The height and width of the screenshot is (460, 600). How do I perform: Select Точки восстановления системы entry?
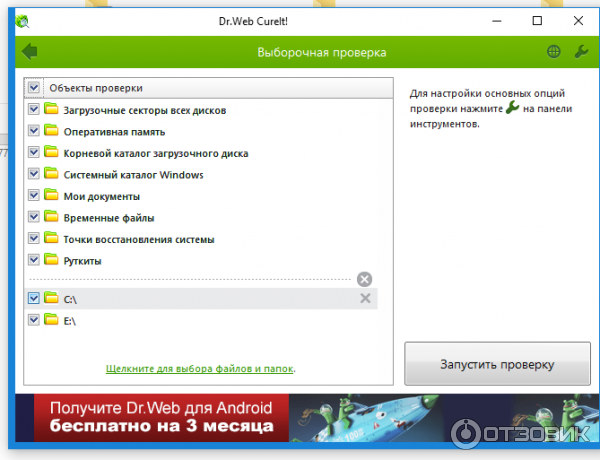[x=138, y=240]
